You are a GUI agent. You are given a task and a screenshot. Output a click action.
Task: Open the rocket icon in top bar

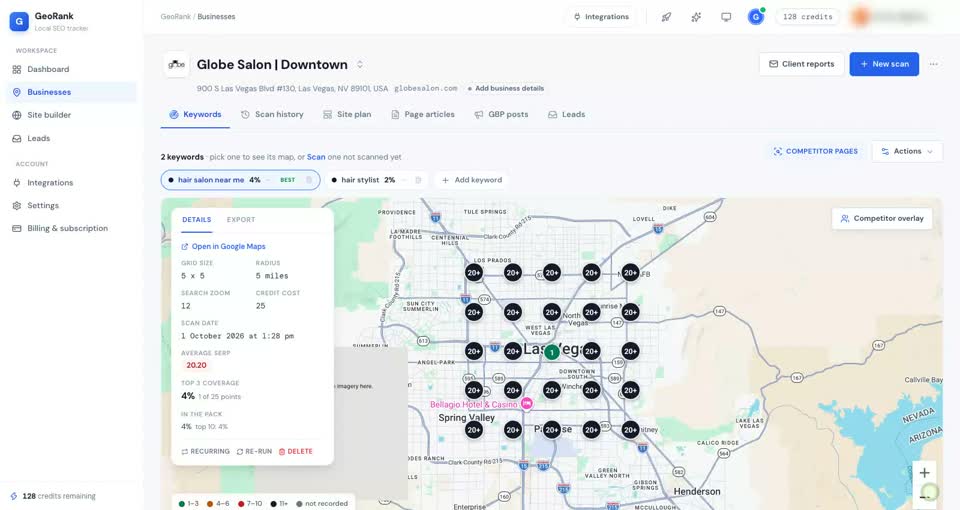(666, 17)
